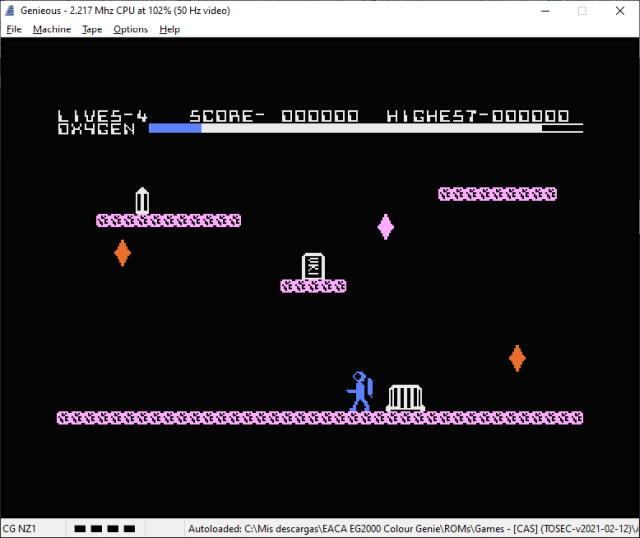The height and width of the screenshot is (538, 640).
Task: Open the Options menu
Action: pyautogui.click(x=131, y=29)
